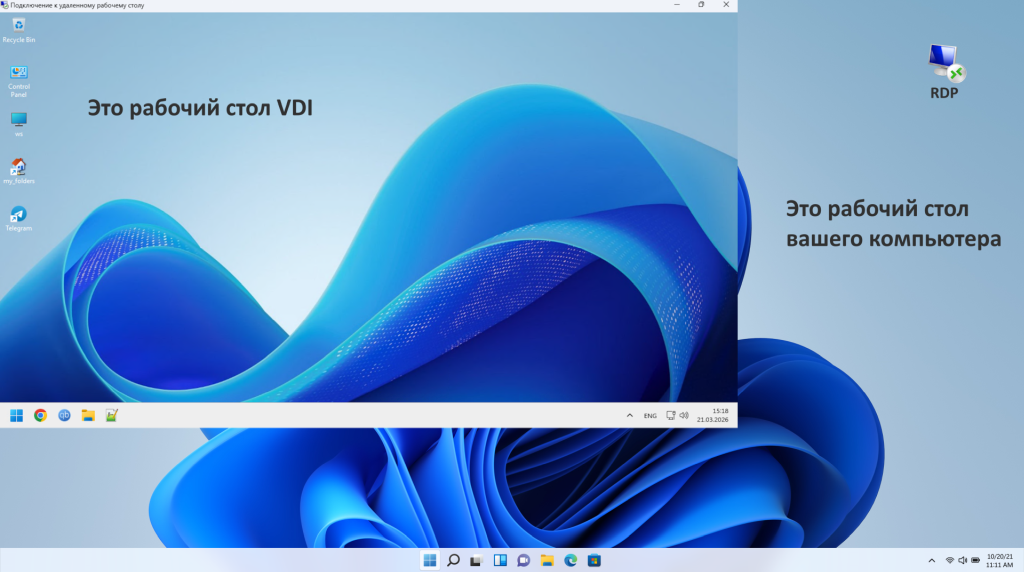The width and height of the screenshot is (1024, 572).
Task: Open Microsoft Edge on local taskbar
Action: [x=570, y=560]
